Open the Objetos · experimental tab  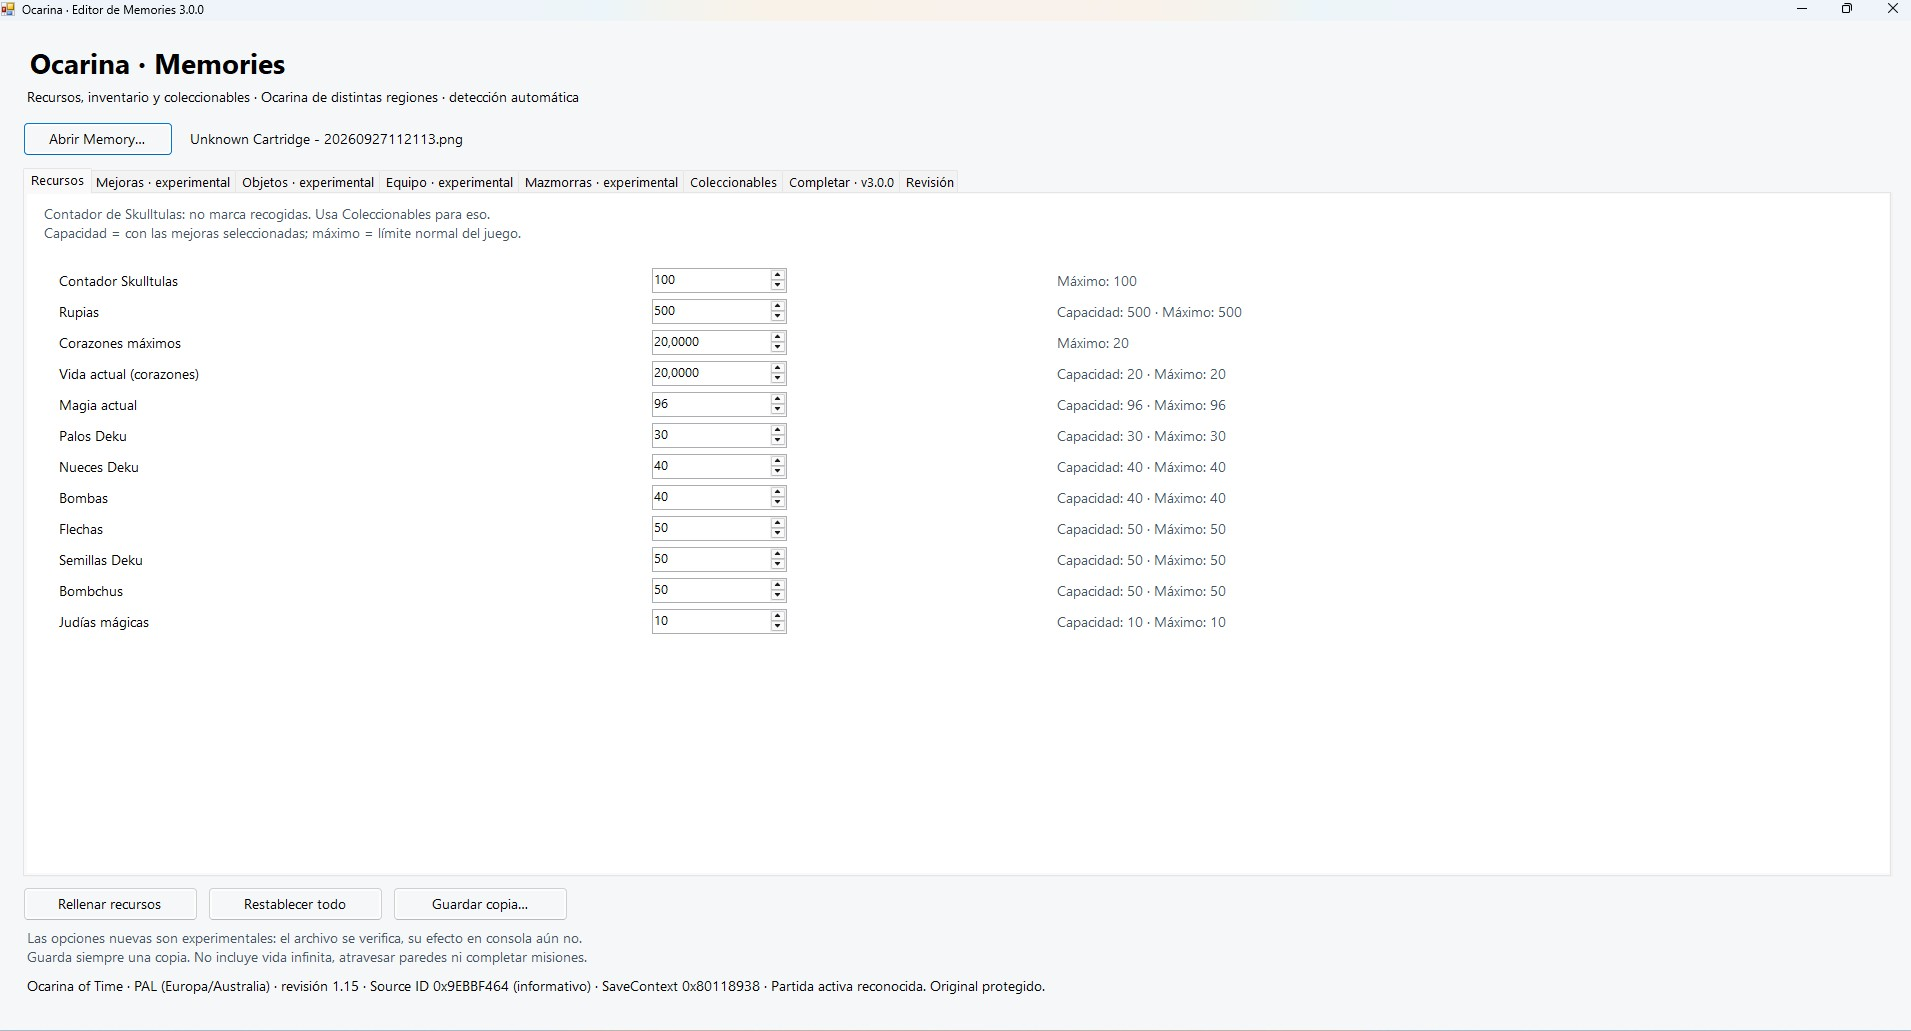click(x=308, y=182)
